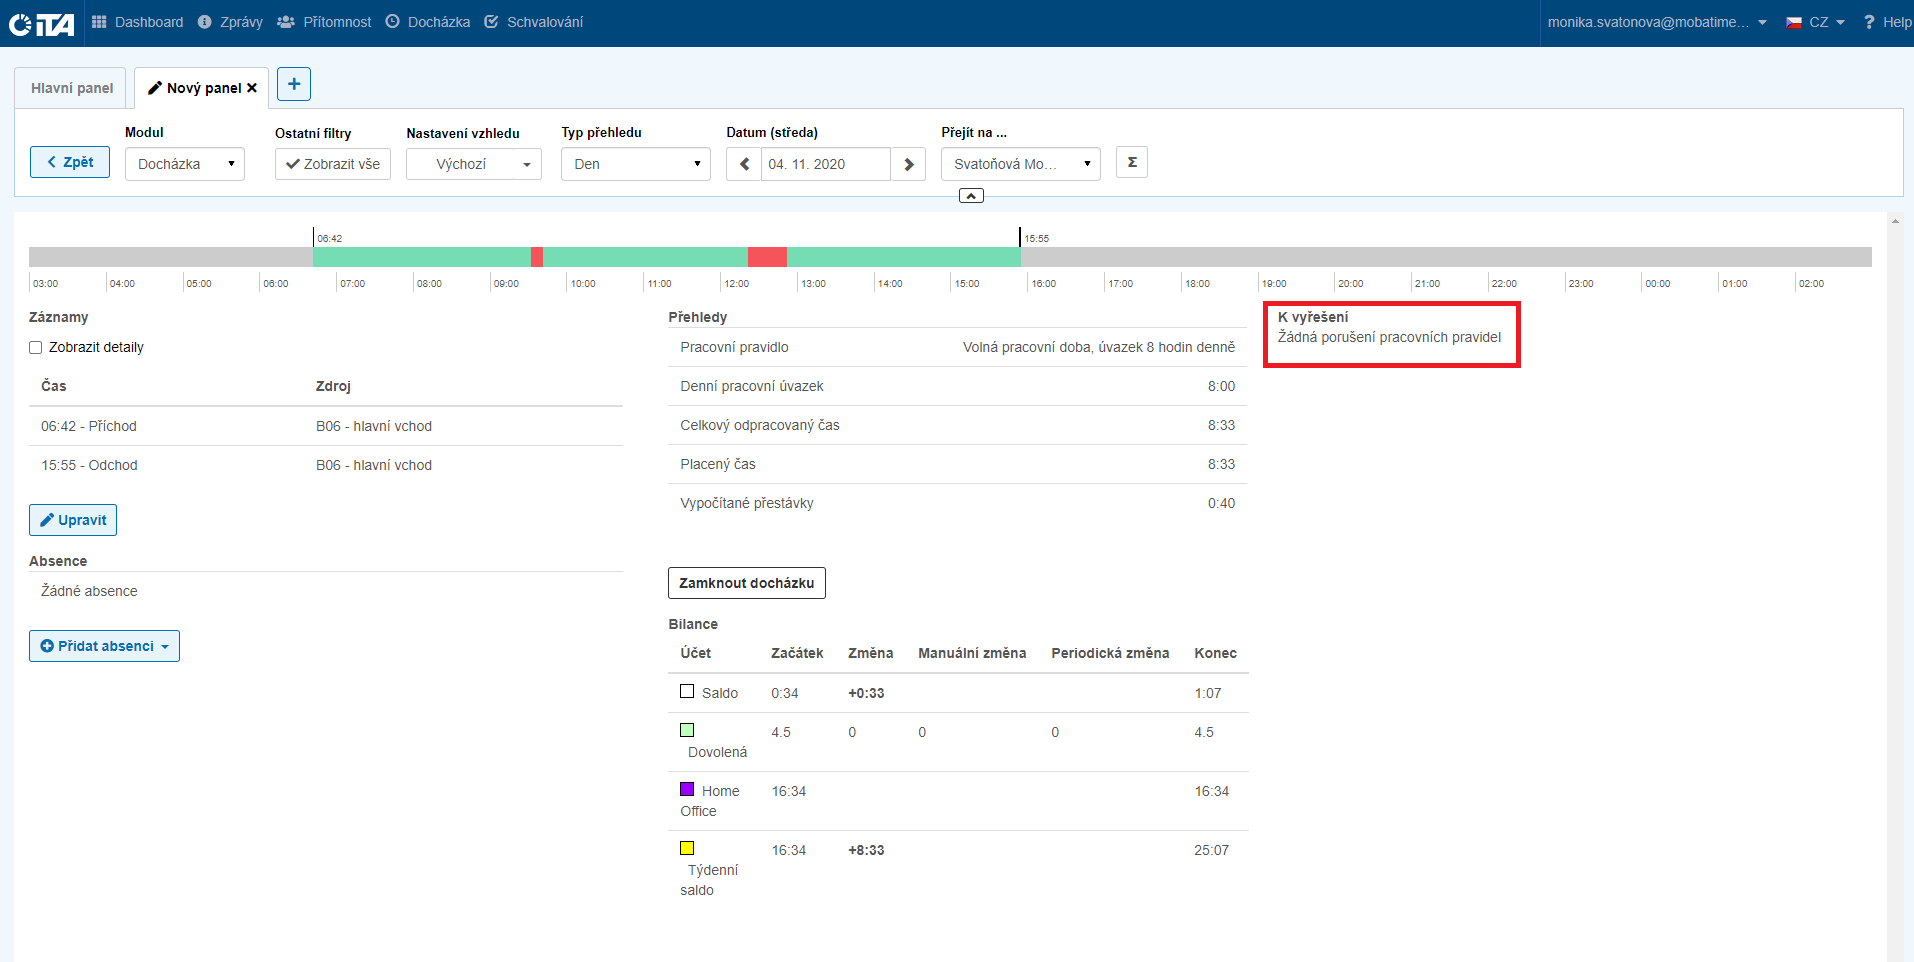
Task: Toggle the Saldo account checkbox
Action: point(687,691)
